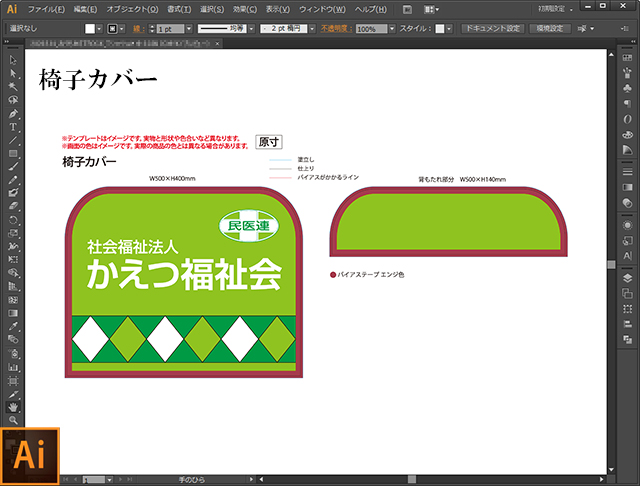Select the Width tool
Viewport: 640px width, 486px height.
click(13, 246)
